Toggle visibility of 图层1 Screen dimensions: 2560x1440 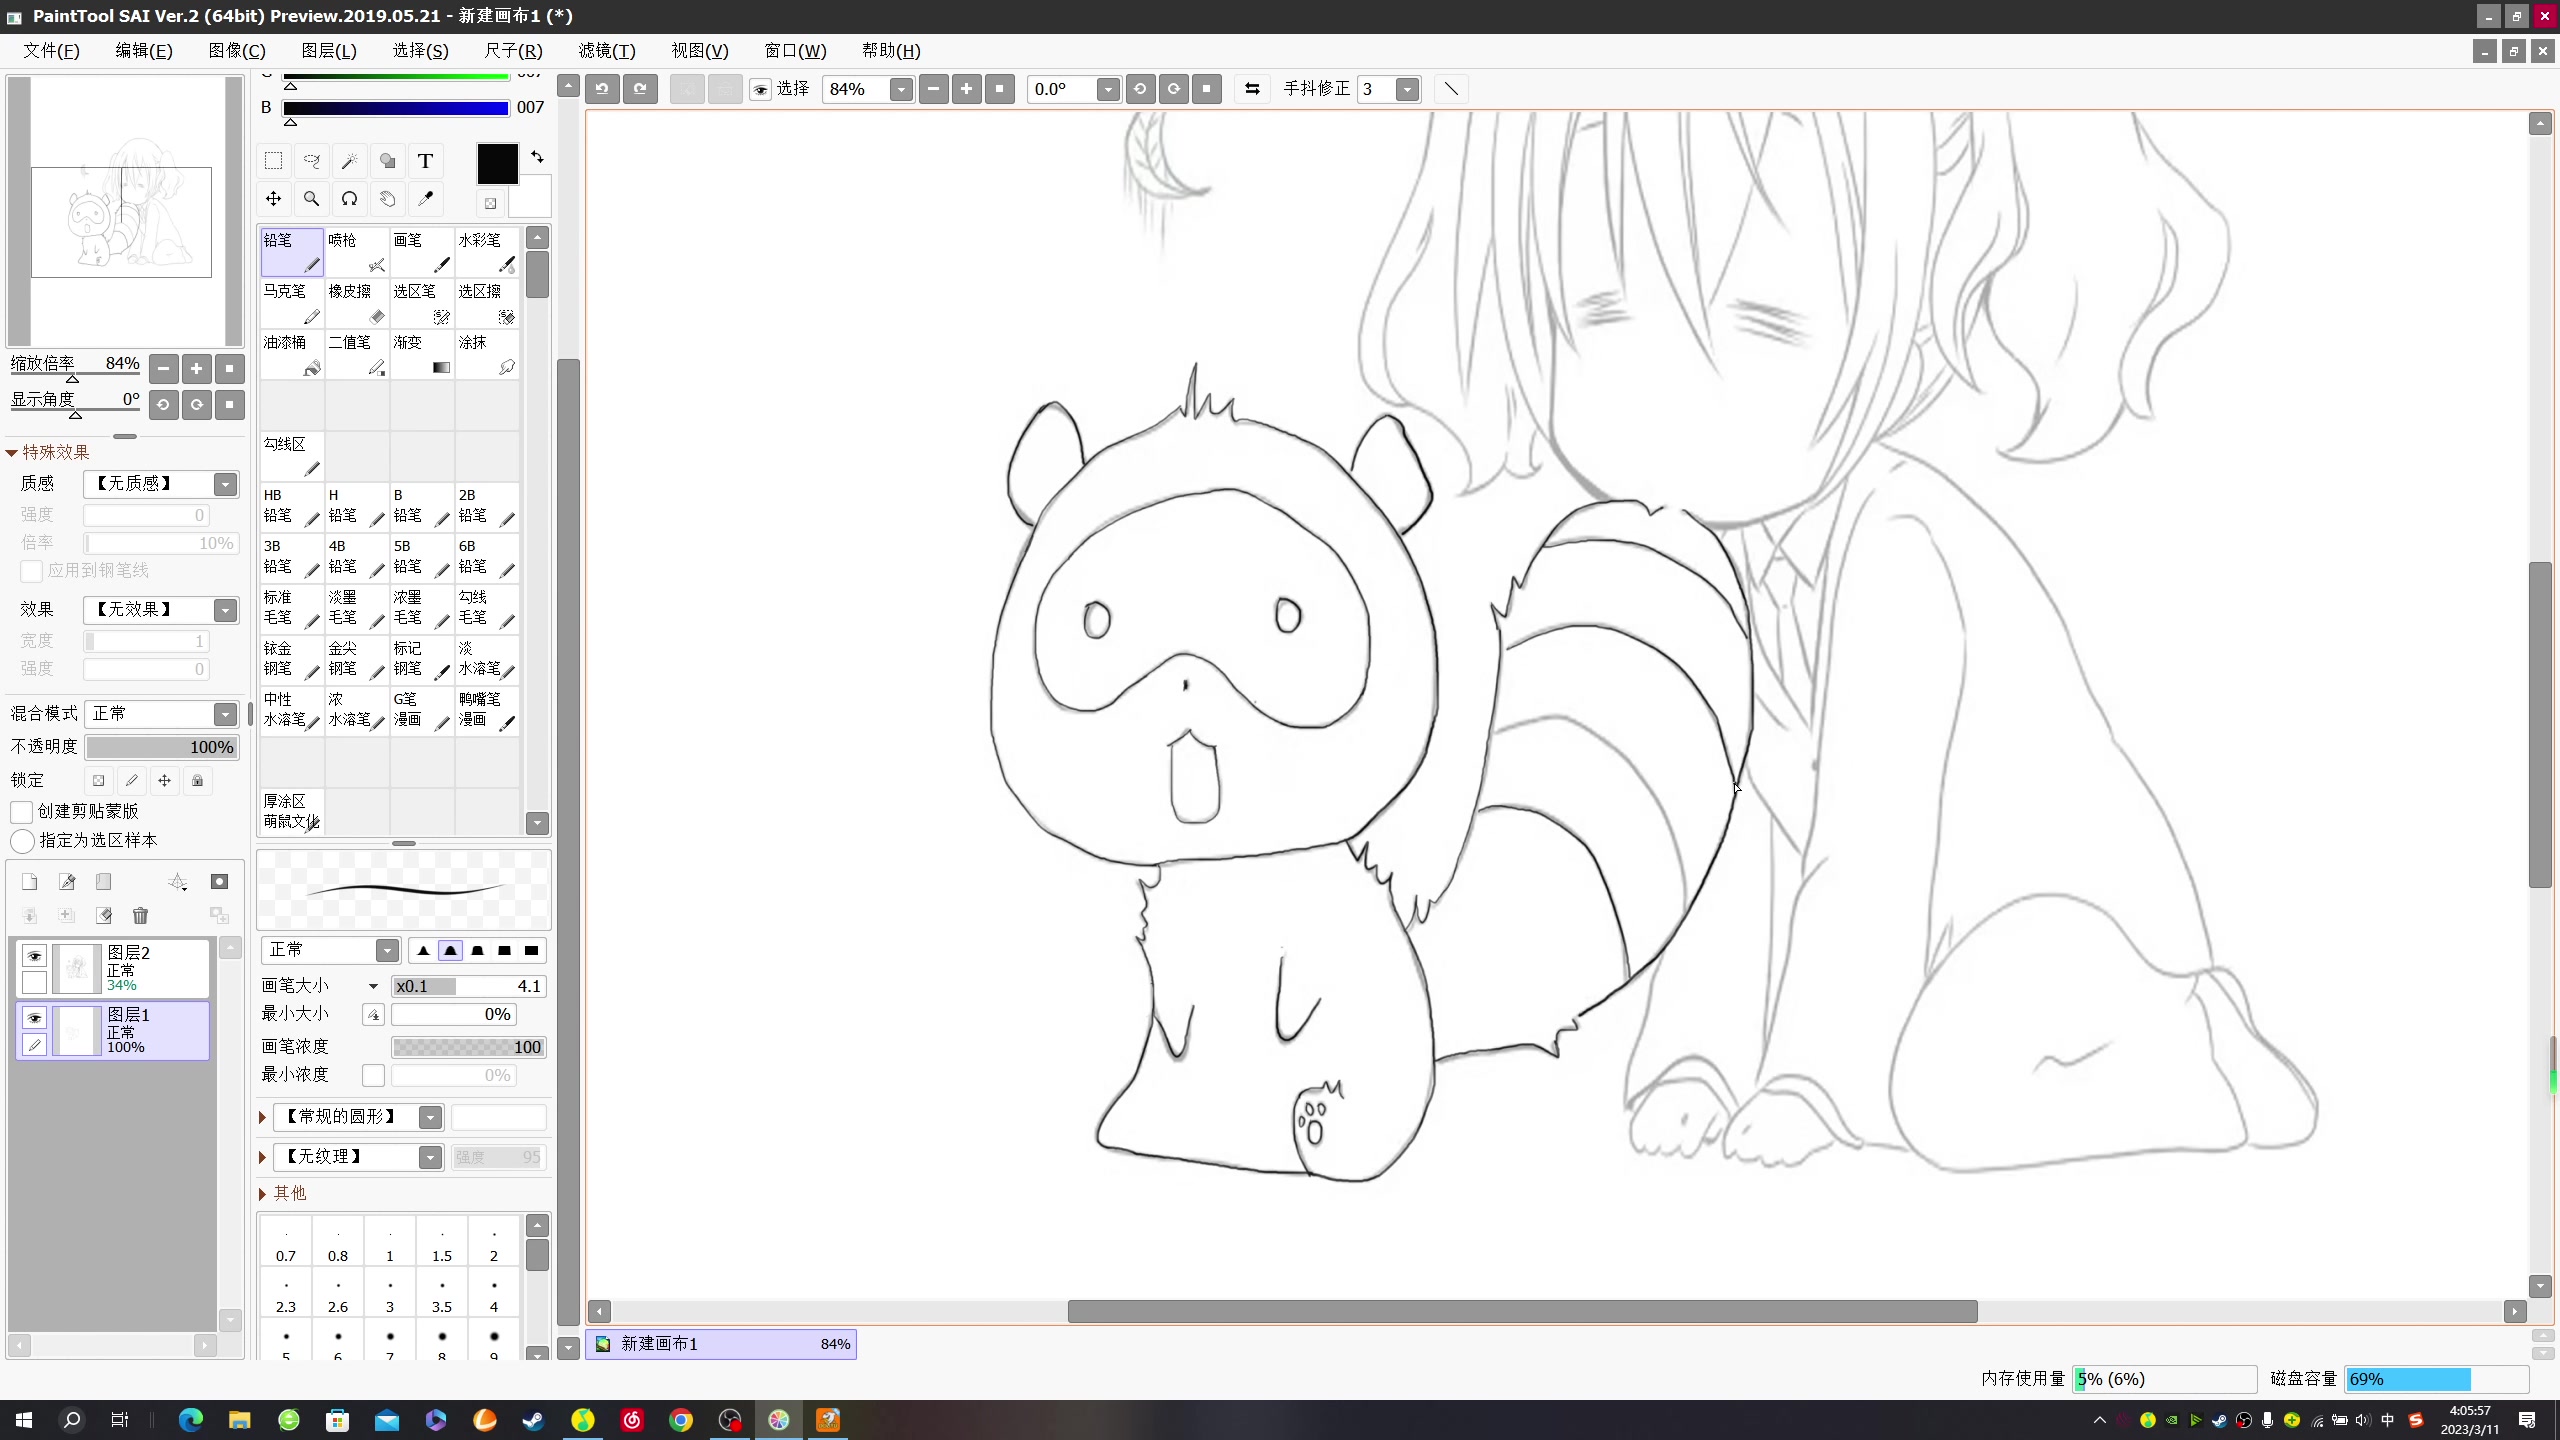(x=34, y=1018)
